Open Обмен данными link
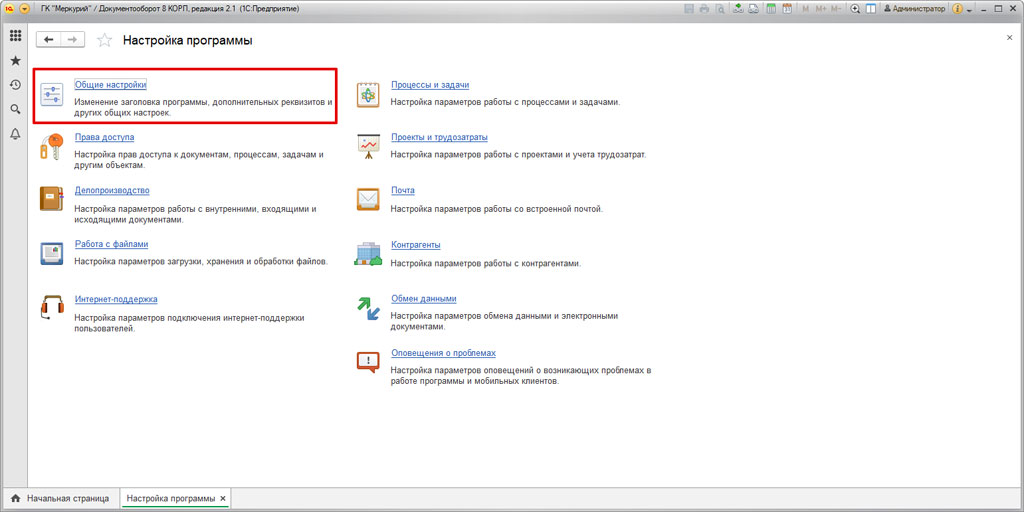The image size is (1024, 512). pyautogui.click(x=423, y=298)
